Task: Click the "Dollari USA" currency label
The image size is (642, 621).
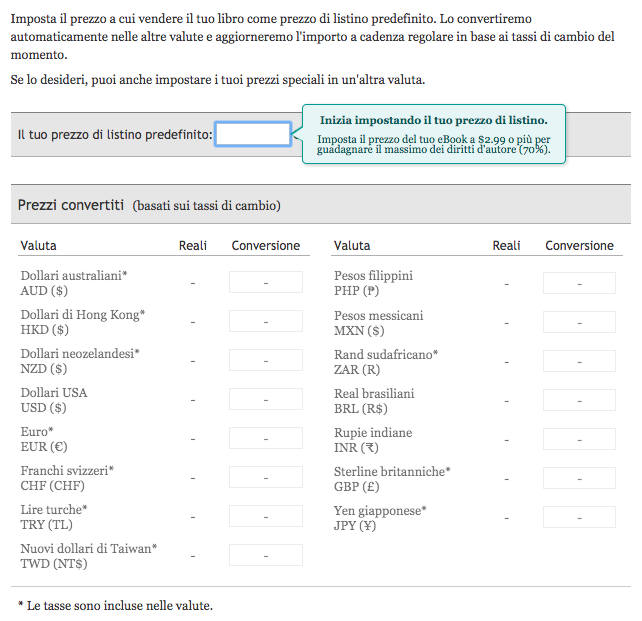Action: pyautogui.click(x=54, y=393)
